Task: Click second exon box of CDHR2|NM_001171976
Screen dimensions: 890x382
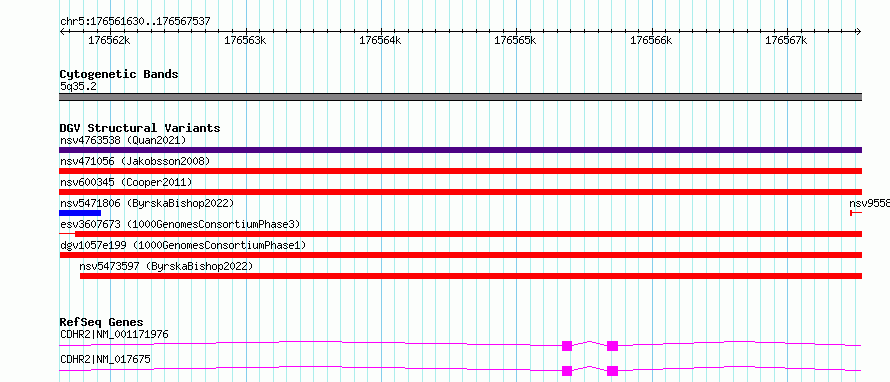Action: coord(612,346)
